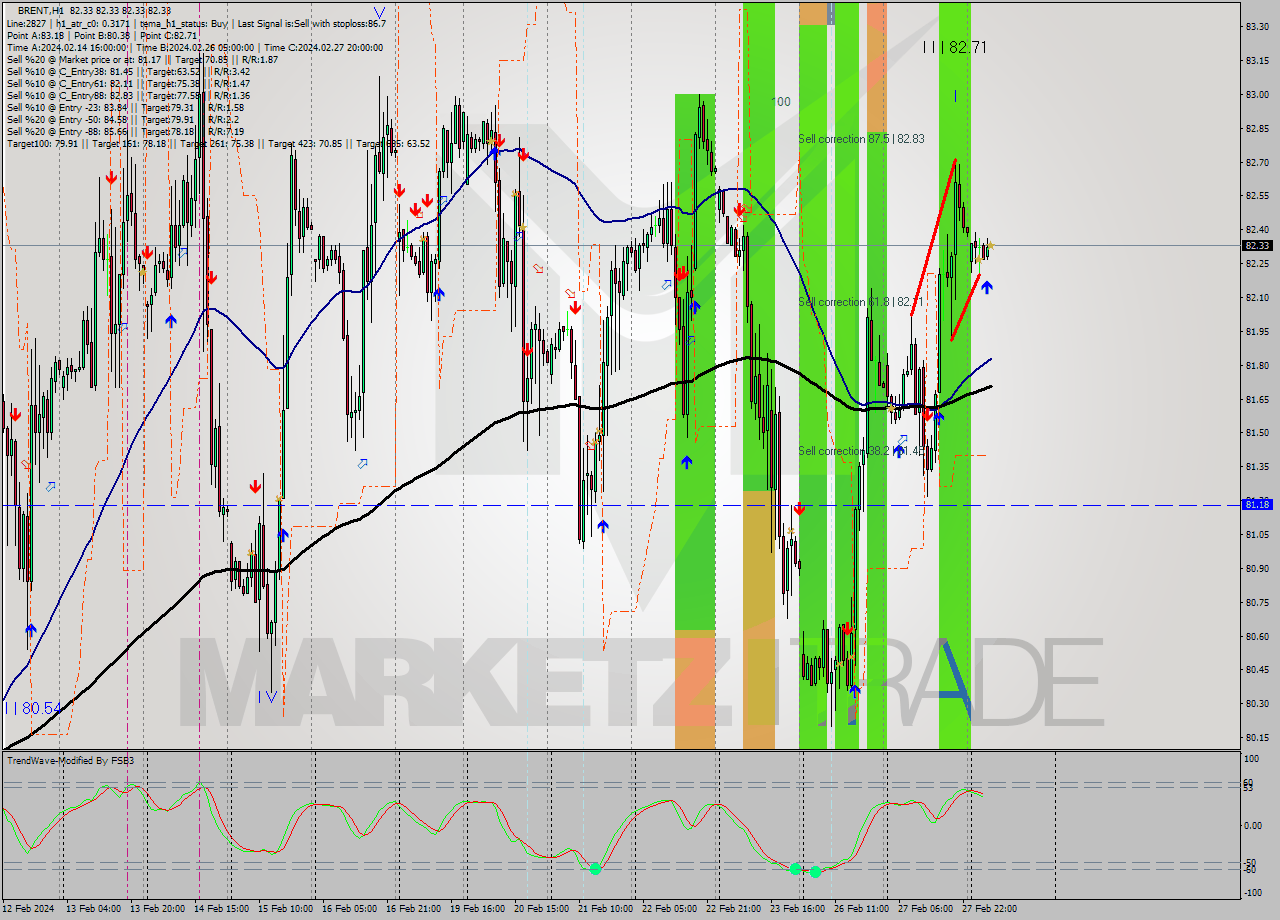
Task: Click the 80.60 price axis label
Action: [1257, 636]
